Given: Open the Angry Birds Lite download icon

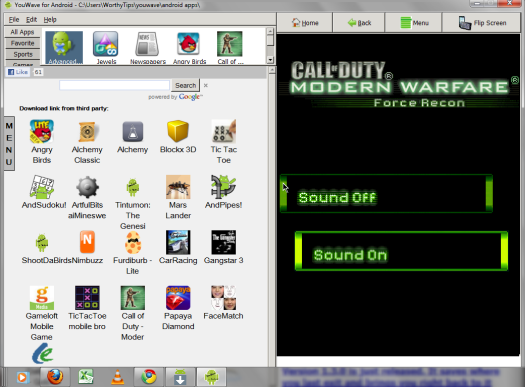Looking at the screenshot, I should coord(42,131).
